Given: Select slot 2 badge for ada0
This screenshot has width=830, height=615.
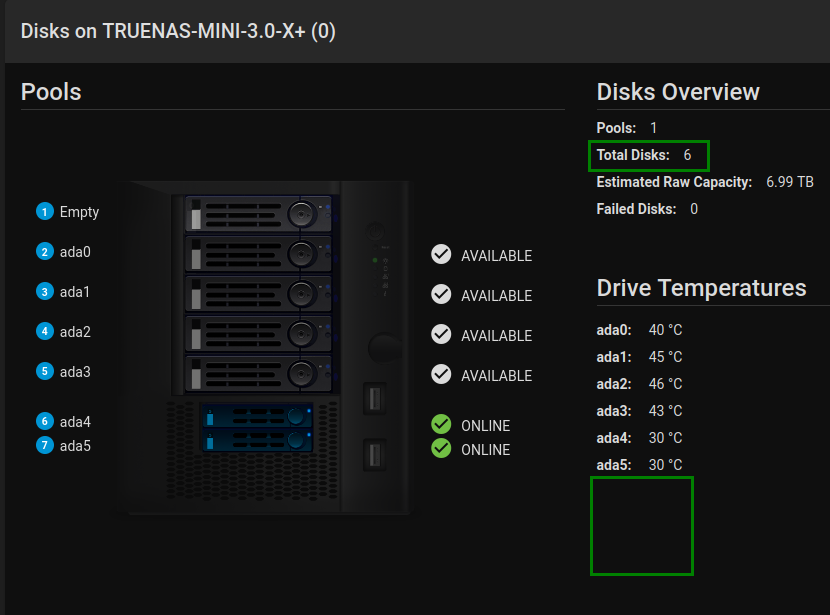Looking at the screenshot, I should pos(45,251).
